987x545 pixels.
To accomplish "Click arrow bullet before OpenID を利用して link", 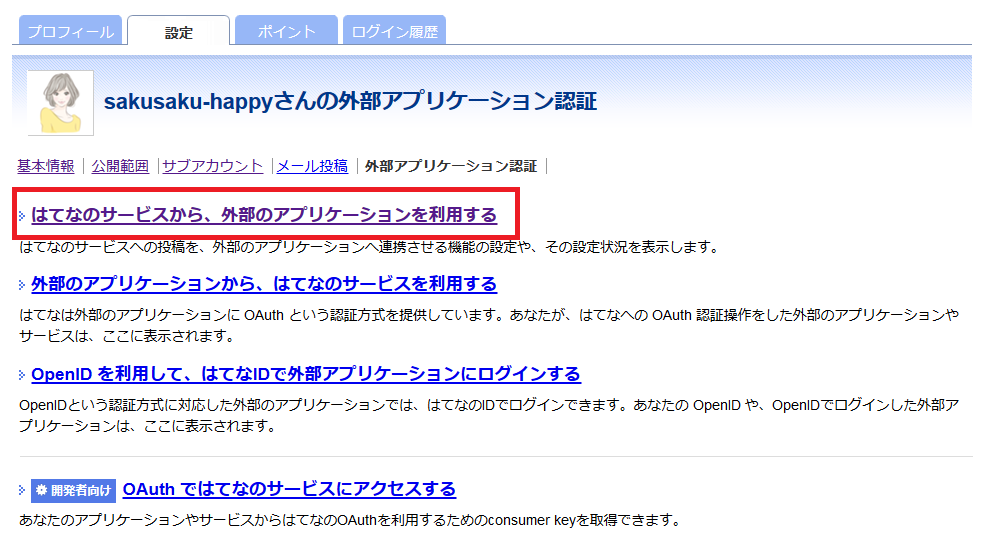I will pyautogui.click(x=22, y=375).
